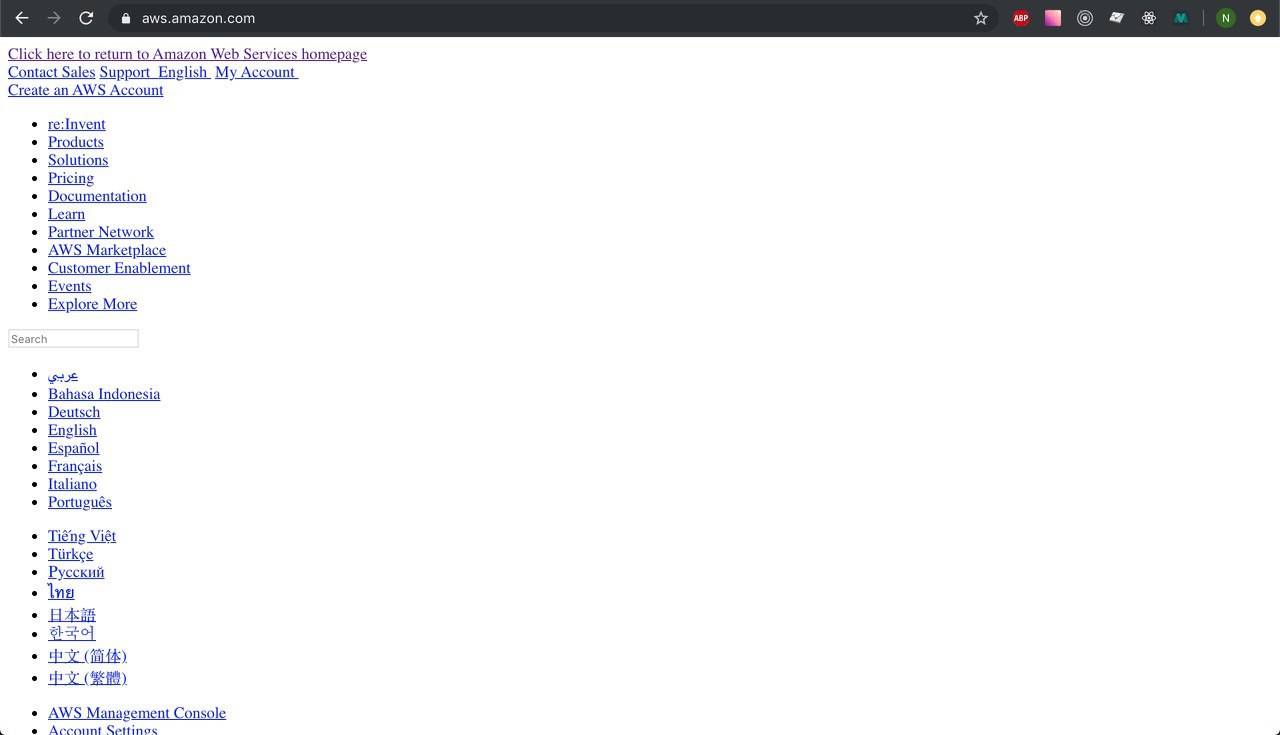Open the Solutions navigation item
This screenshot has width=1280, height=735.
pos(78,160)
